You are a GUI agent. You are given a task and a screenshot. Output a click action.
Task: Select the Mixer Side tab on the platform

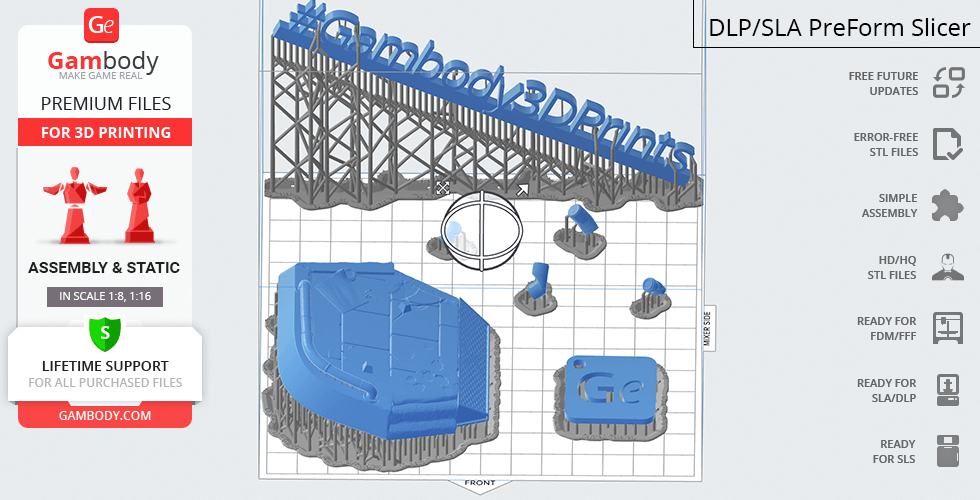pyautogui.click(x=707, y=326)
